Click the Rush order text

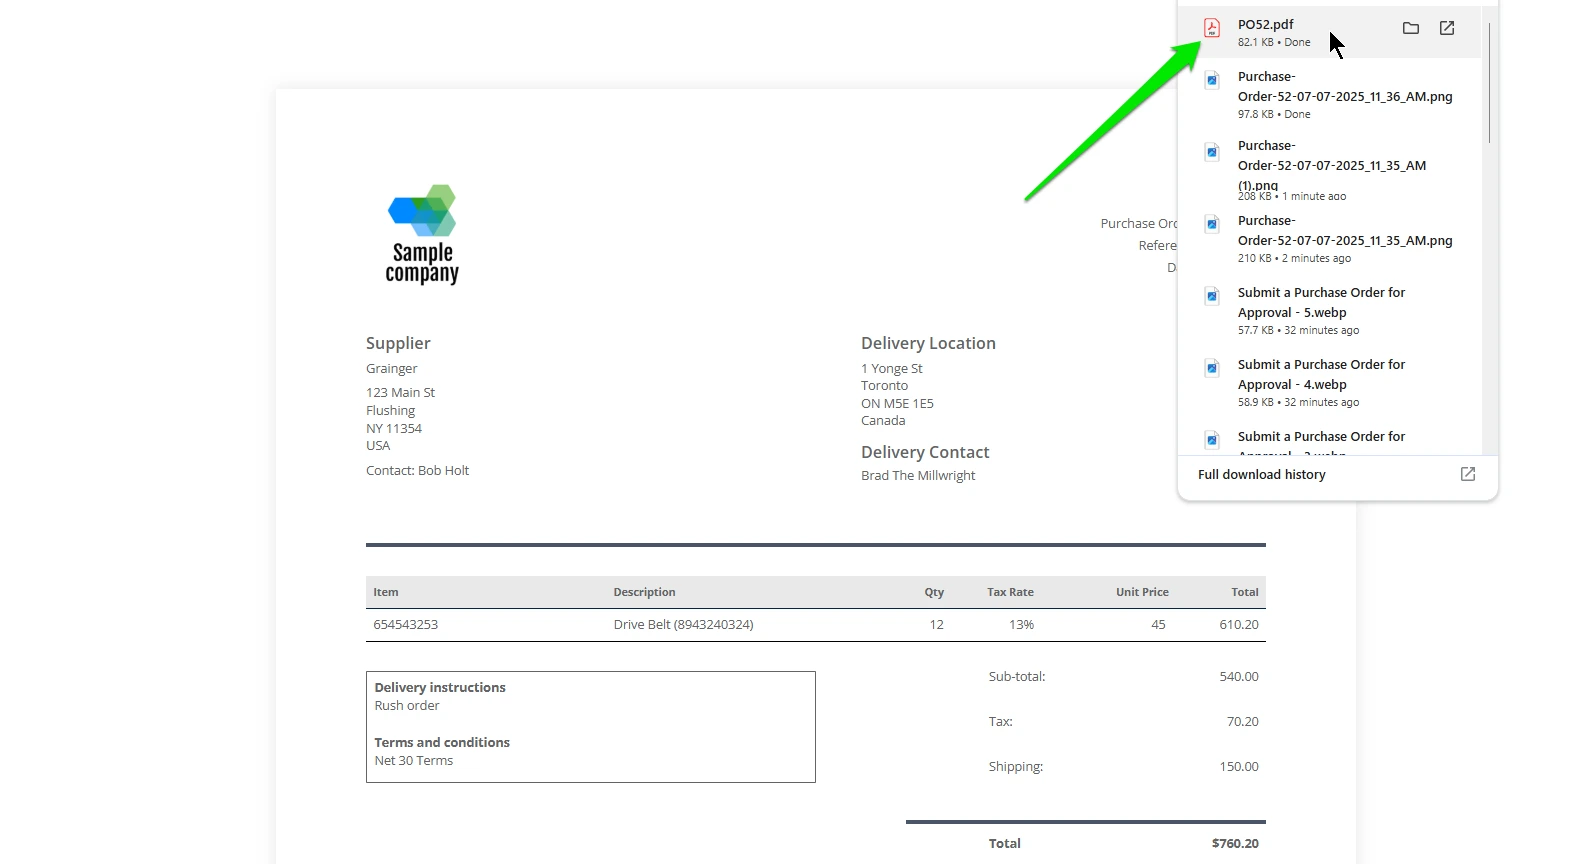407,705
